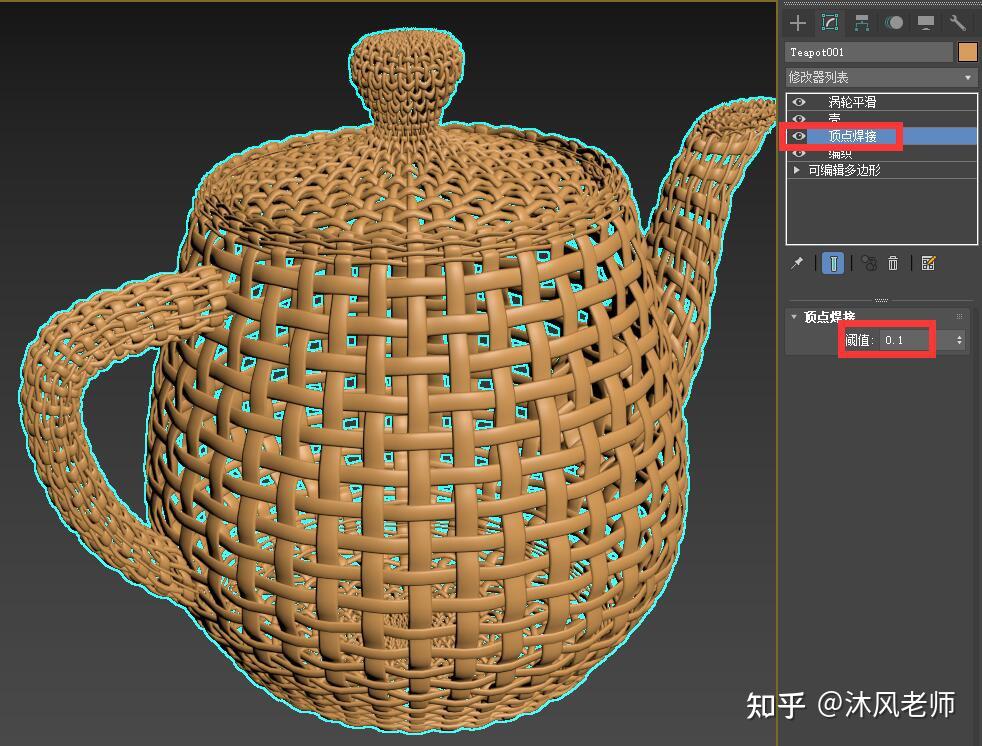This screenshot has height=746, width=982.
Task: Click the 阈值 threshold spinner arrows
Action: pyautogui.click(x=959, y=340)
